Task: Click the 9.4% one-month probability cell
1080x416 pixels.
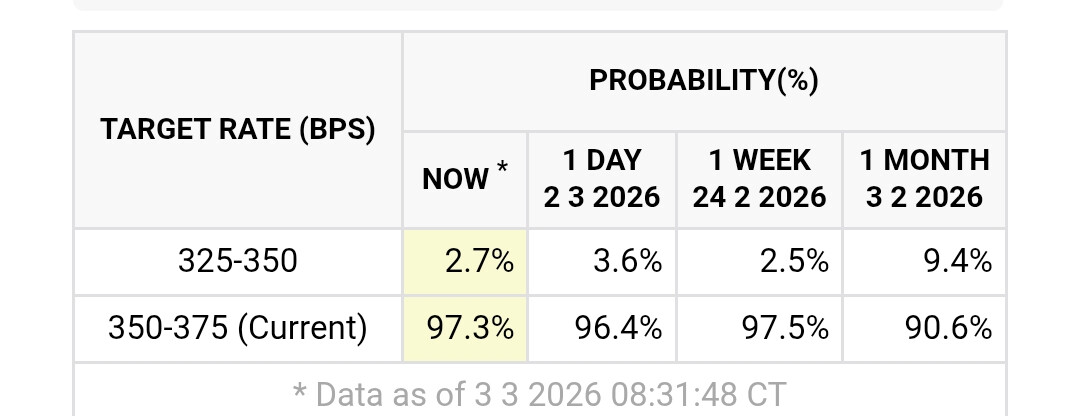Action: [x=925, y=262]
